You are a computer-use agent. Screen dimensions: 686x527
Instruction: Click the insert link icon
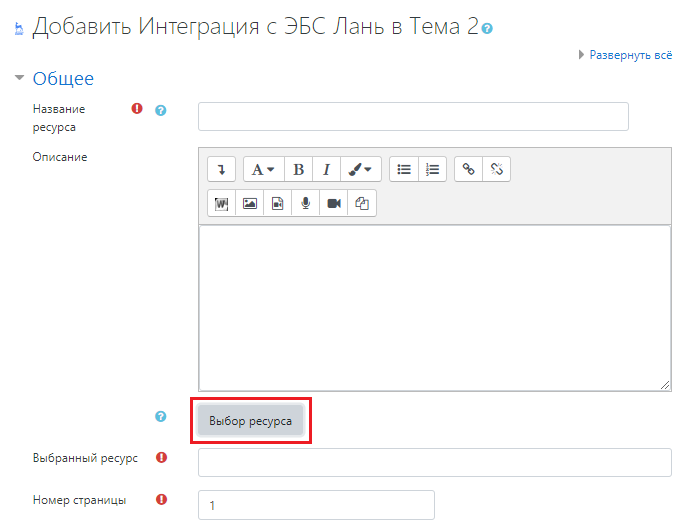click(x=468, y=169)
